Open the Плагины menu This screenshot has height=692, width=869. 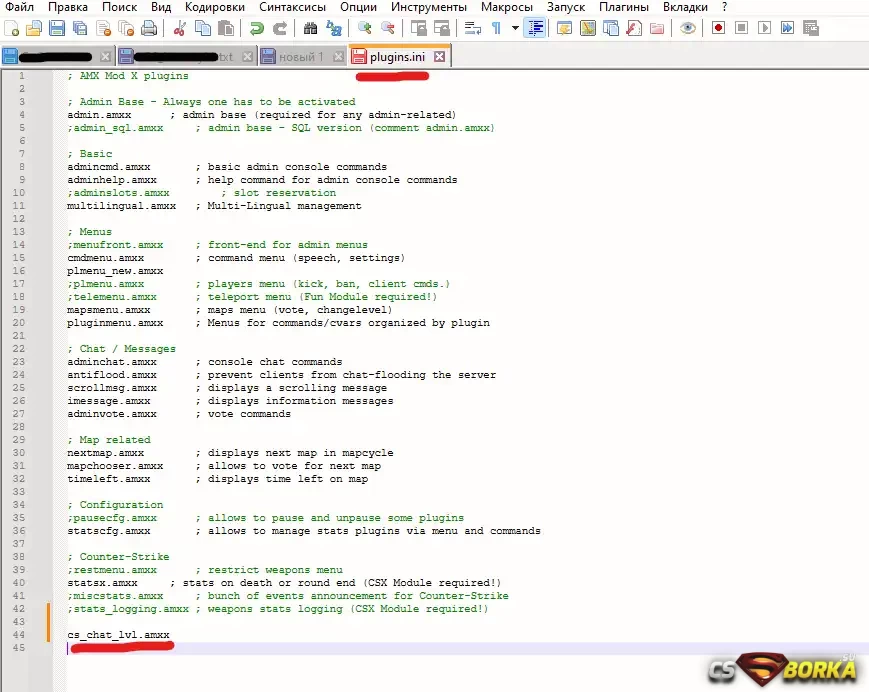[624, 7]
